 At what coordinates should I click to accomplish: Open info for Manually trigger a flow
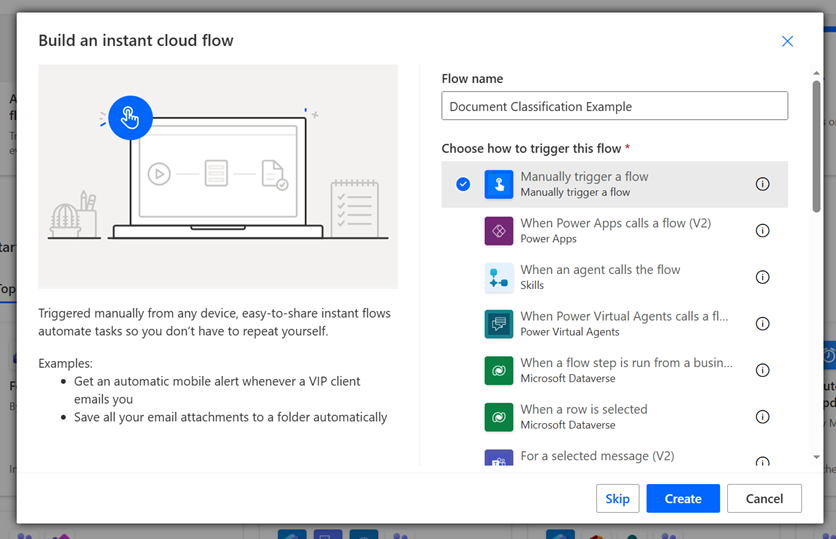coord(762,184)
